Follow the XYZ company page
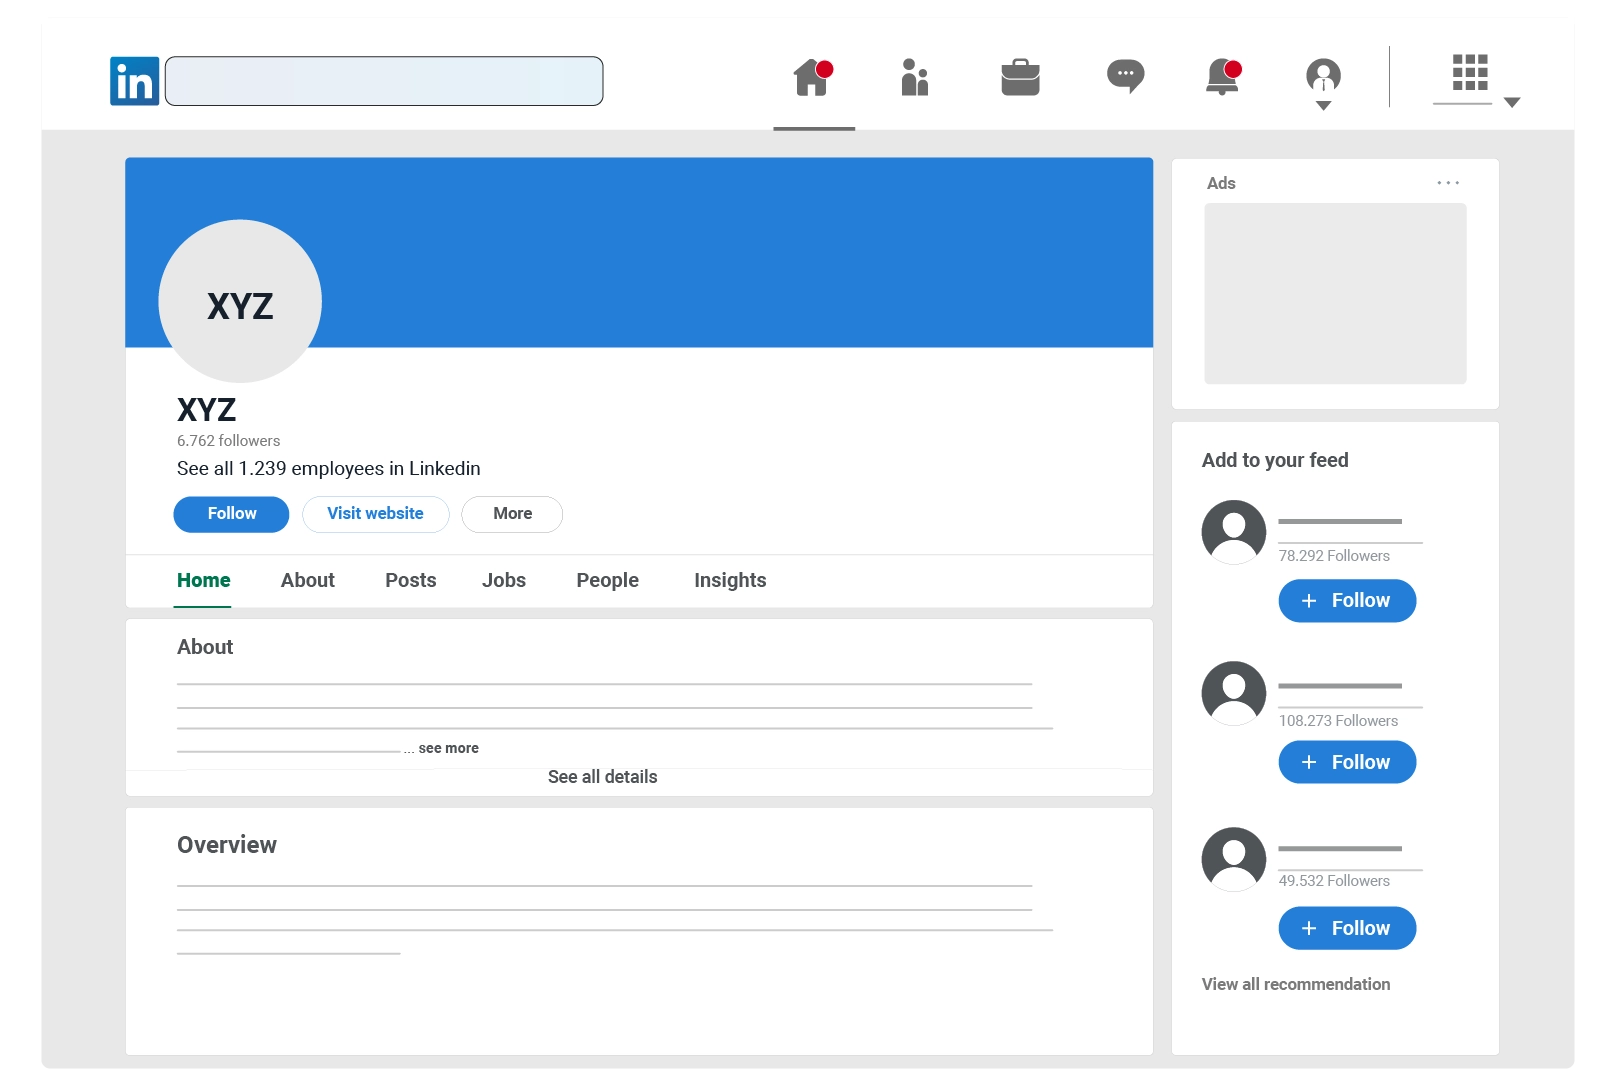This screenshot has width=1618, height=1081. 231,514
